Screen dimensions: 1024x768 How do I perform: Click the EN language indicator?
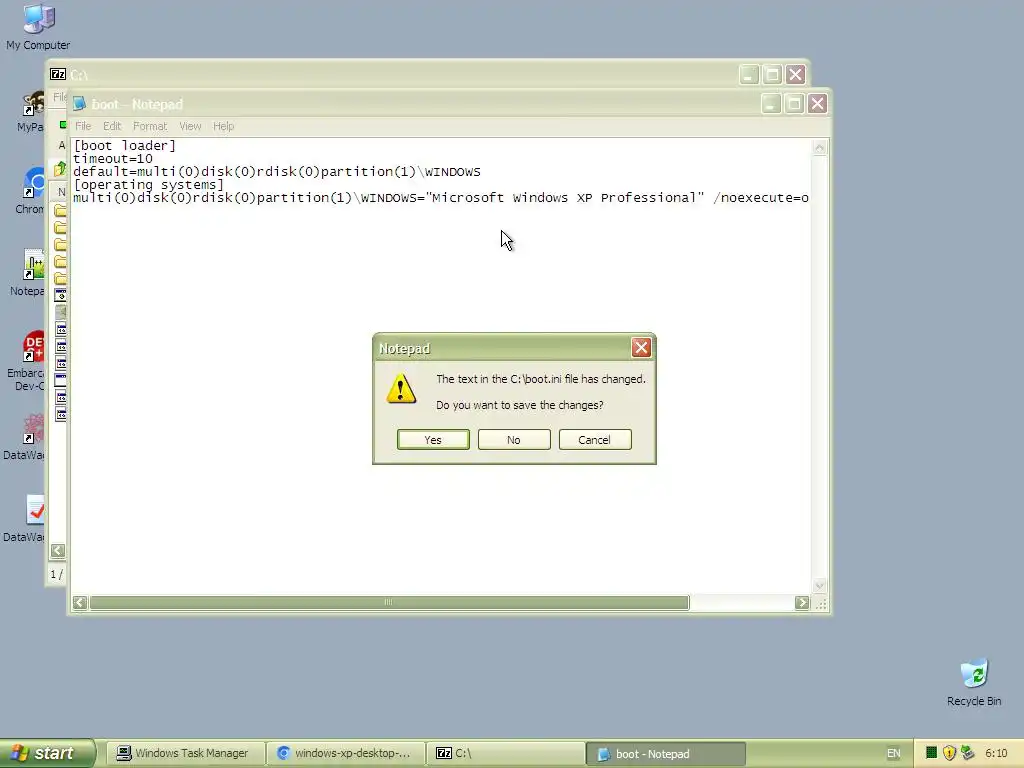click(x=893, y=753)
